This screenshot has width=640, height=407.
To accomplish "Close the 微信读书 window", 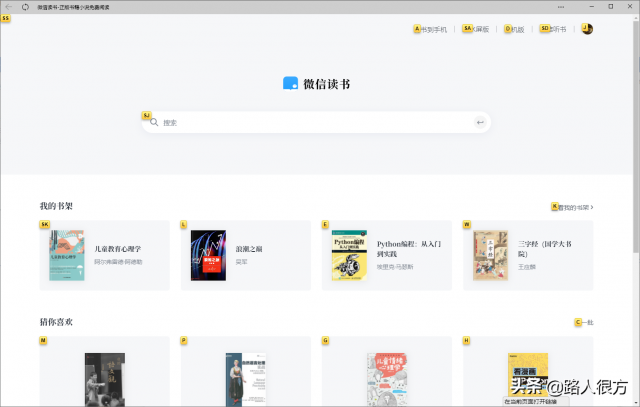I will 630,7.
